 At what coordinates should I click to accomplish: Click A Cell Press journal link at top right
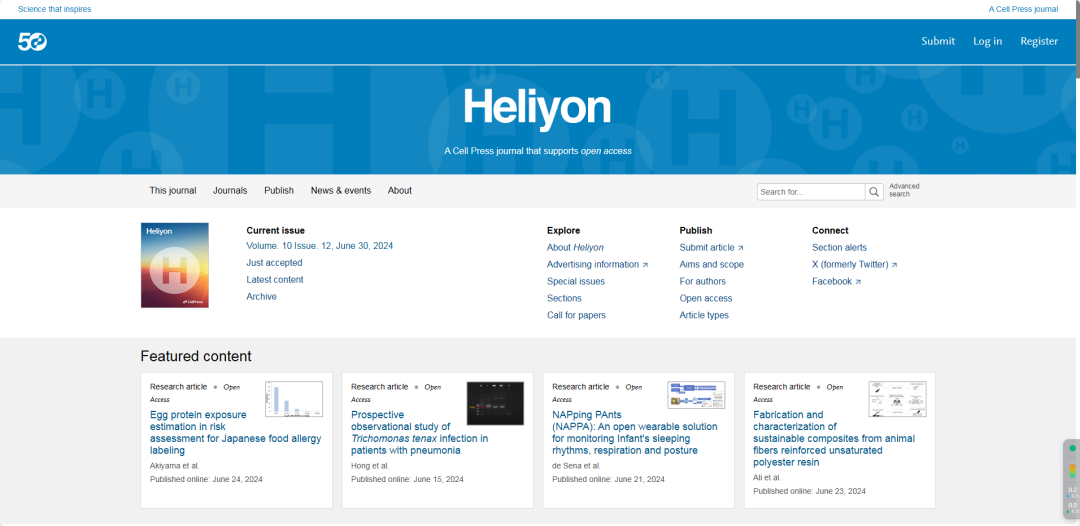coord(1024,10)
